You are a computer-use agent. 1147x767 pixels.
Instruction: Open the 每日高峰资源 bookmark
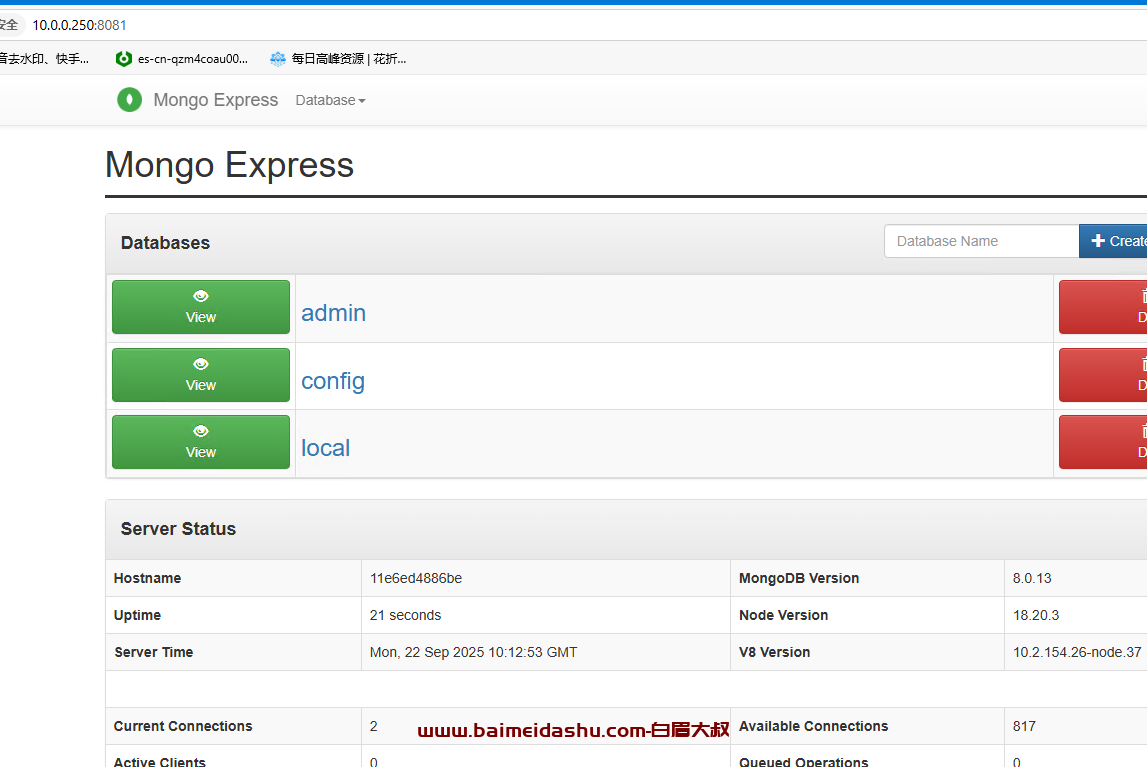[x=338, y=58]
